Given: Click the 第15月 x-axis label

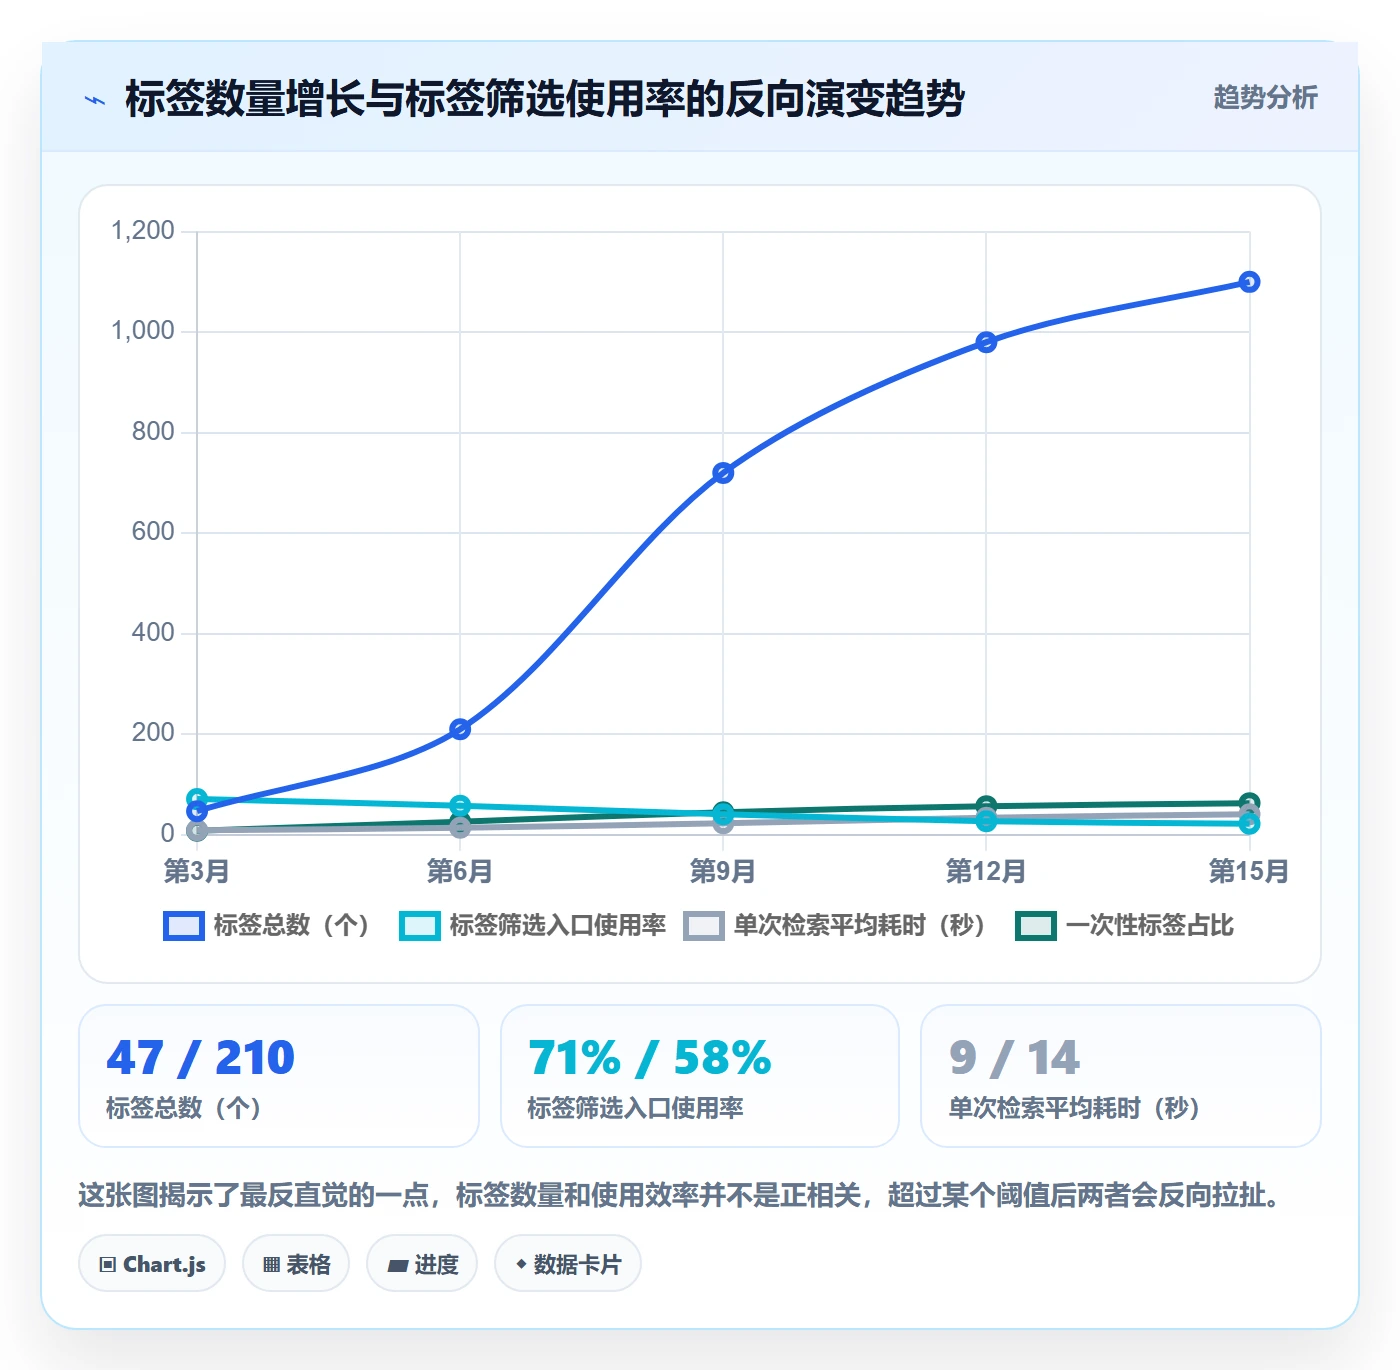Looking at the screenshot, I should coord(1249,871).
